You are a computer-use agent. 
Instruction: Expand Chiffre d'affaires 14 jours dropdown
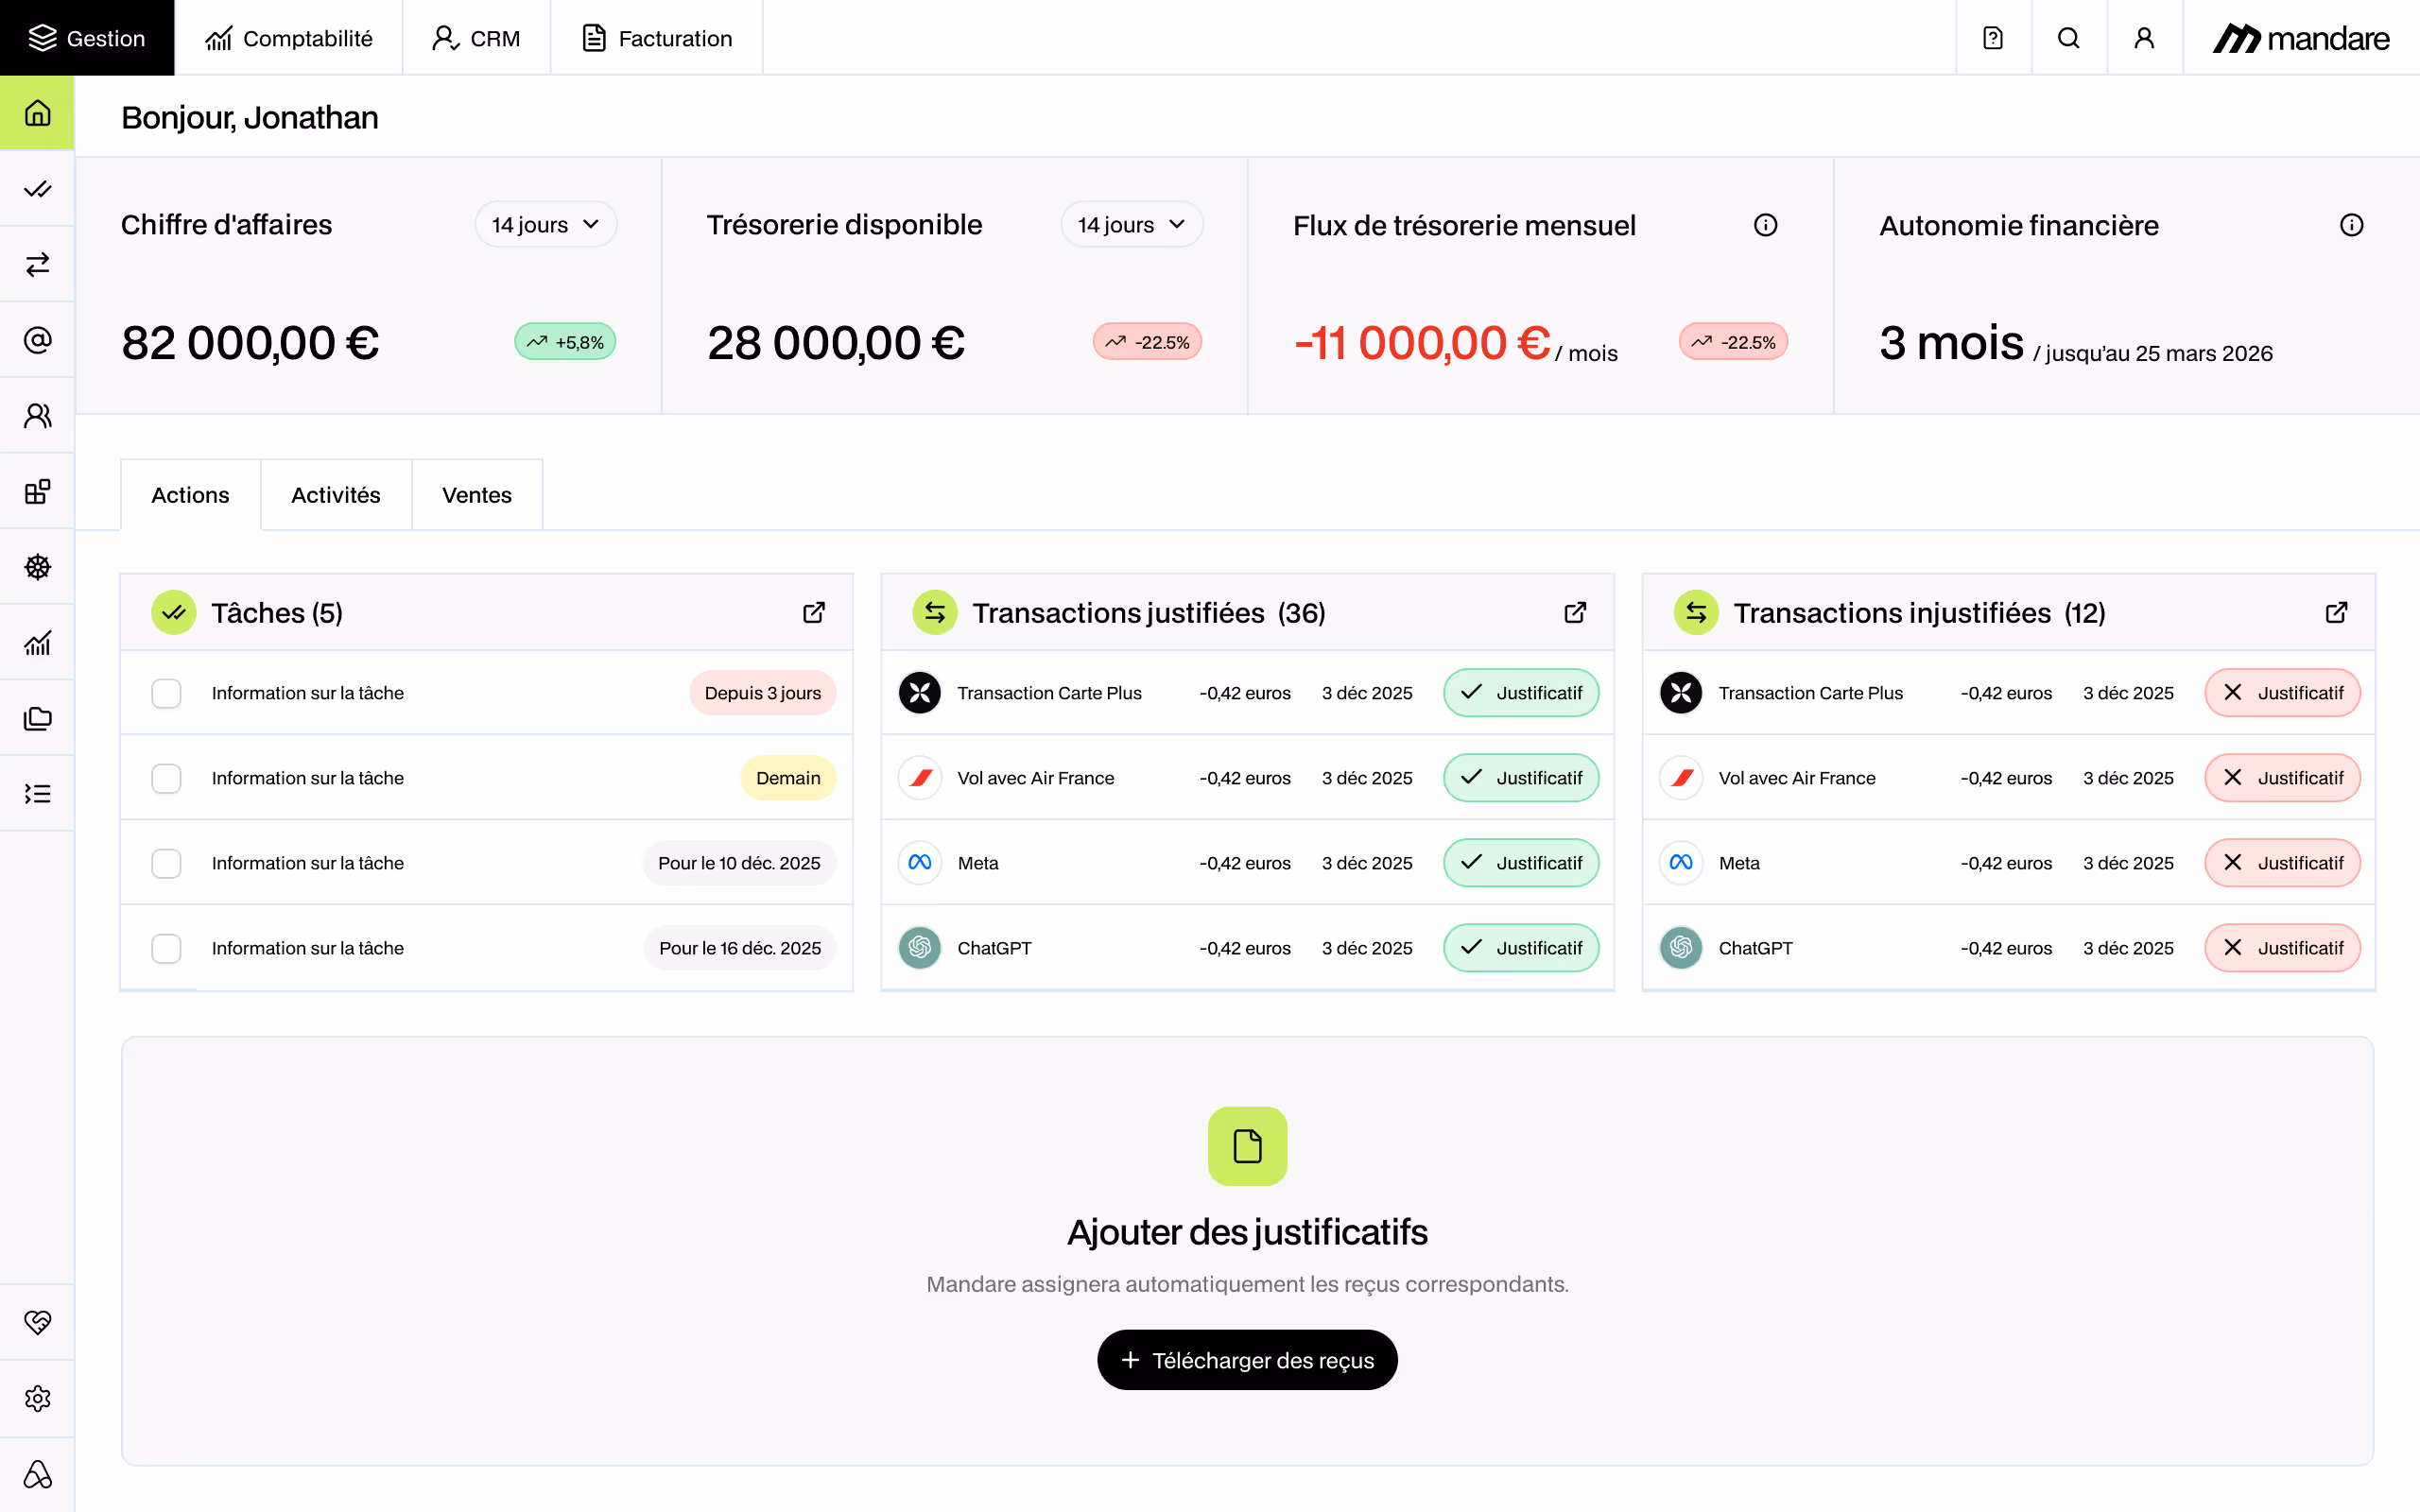click(545, 225)
